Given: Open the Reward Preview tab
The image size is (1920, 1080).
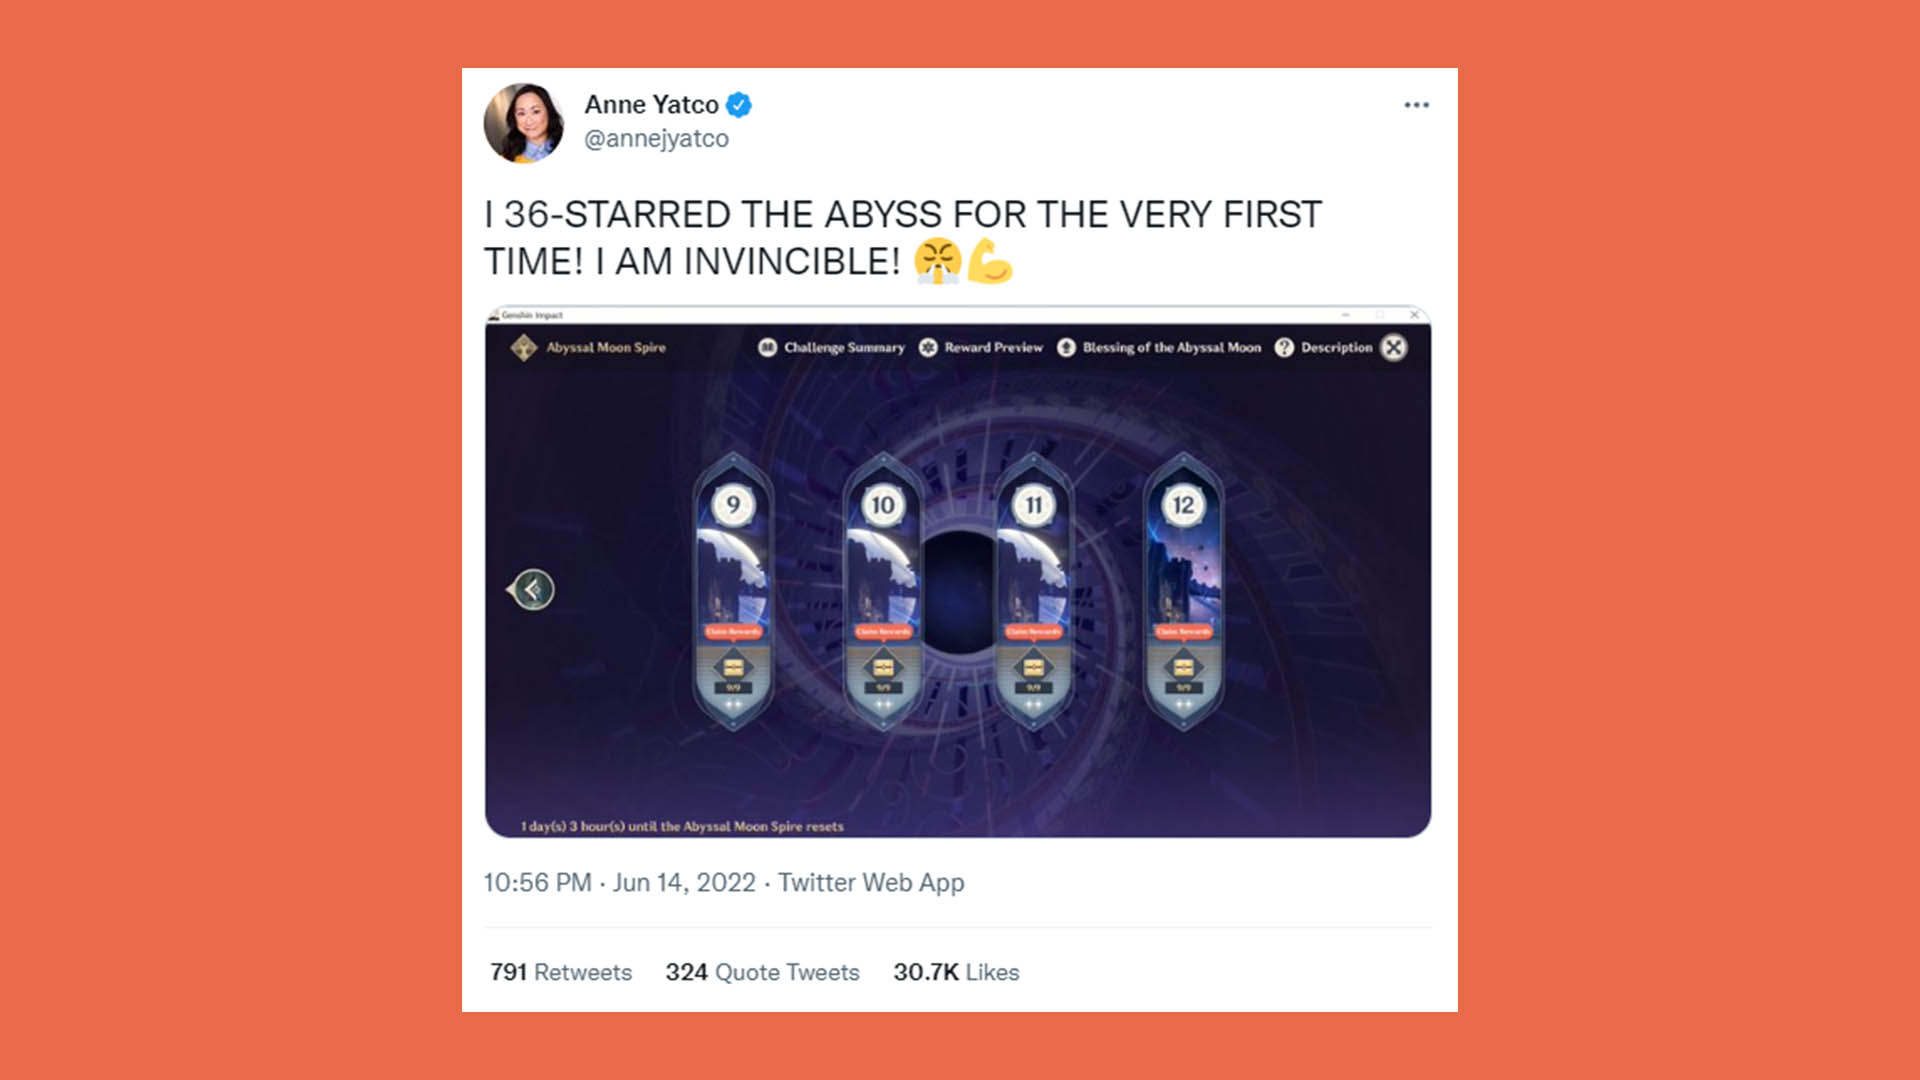Looking at the screenshot, I should [981, 347].
